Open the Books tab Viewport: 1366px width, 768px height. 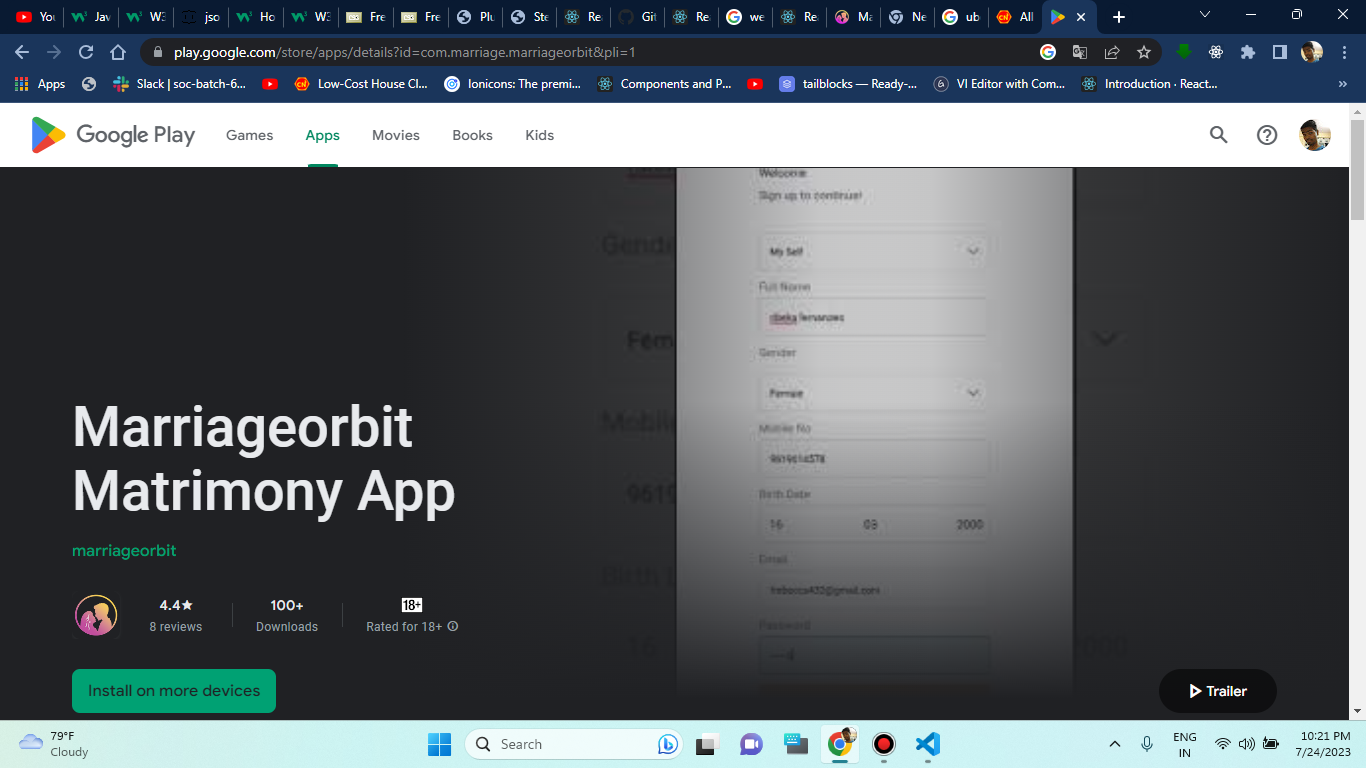pos(472,135)
